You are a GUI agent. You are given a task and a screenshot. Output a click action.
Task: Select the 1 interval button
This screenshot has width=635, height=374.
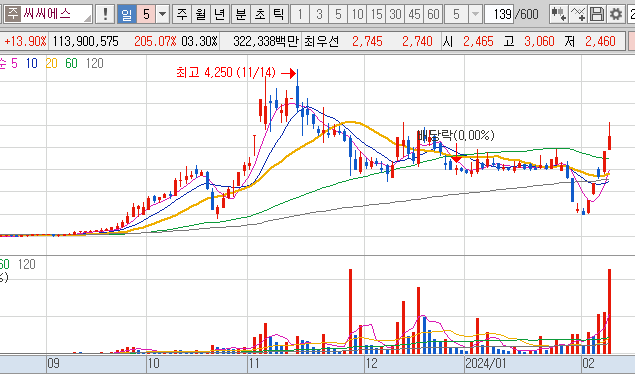click(300, 14)
